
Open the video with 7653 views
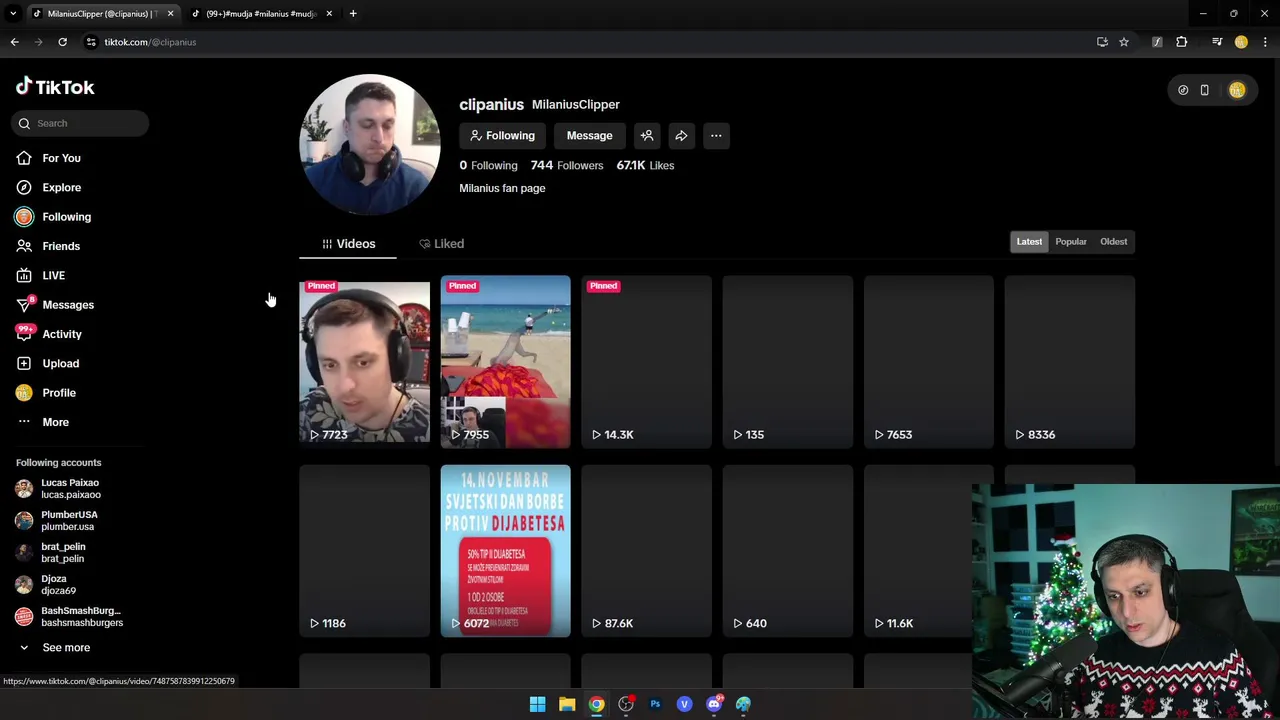928,361
